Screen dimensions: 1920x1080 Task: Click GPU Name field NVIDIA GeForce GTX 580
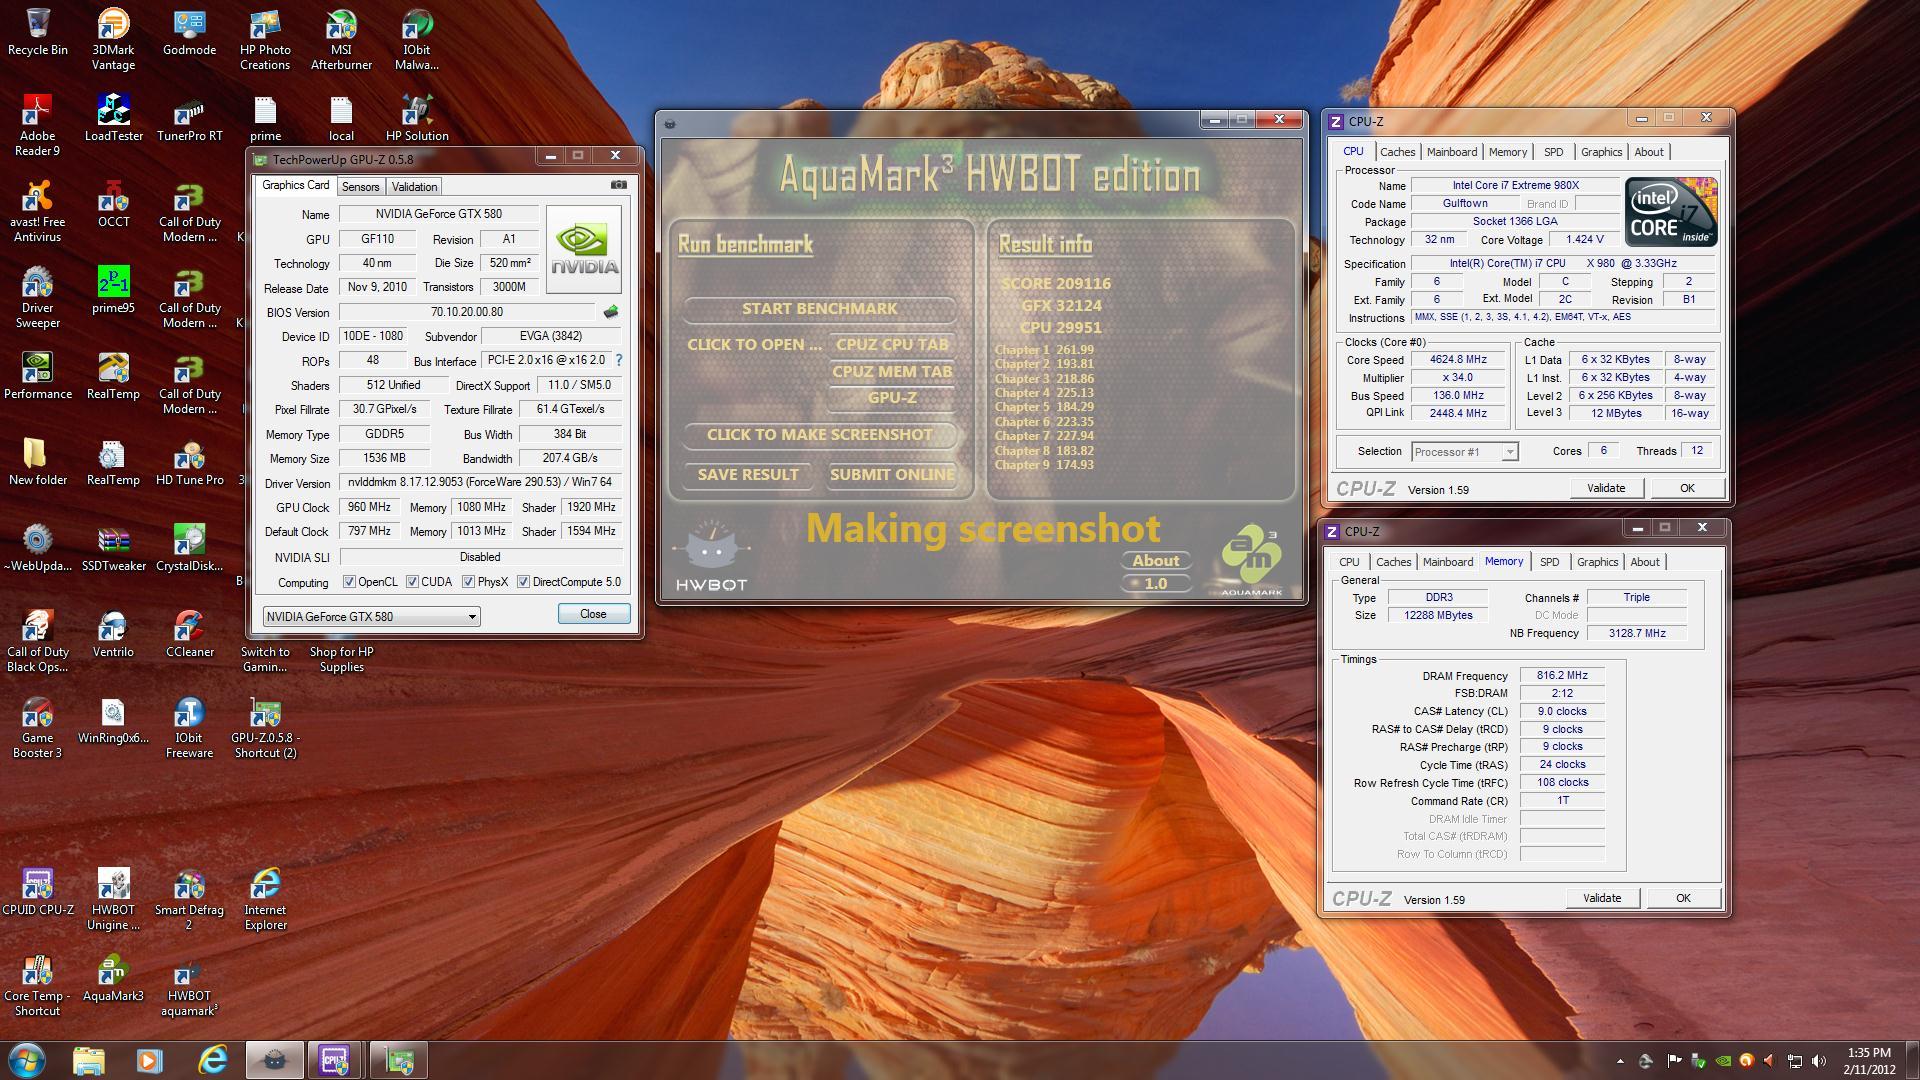[x=439, y=214]
